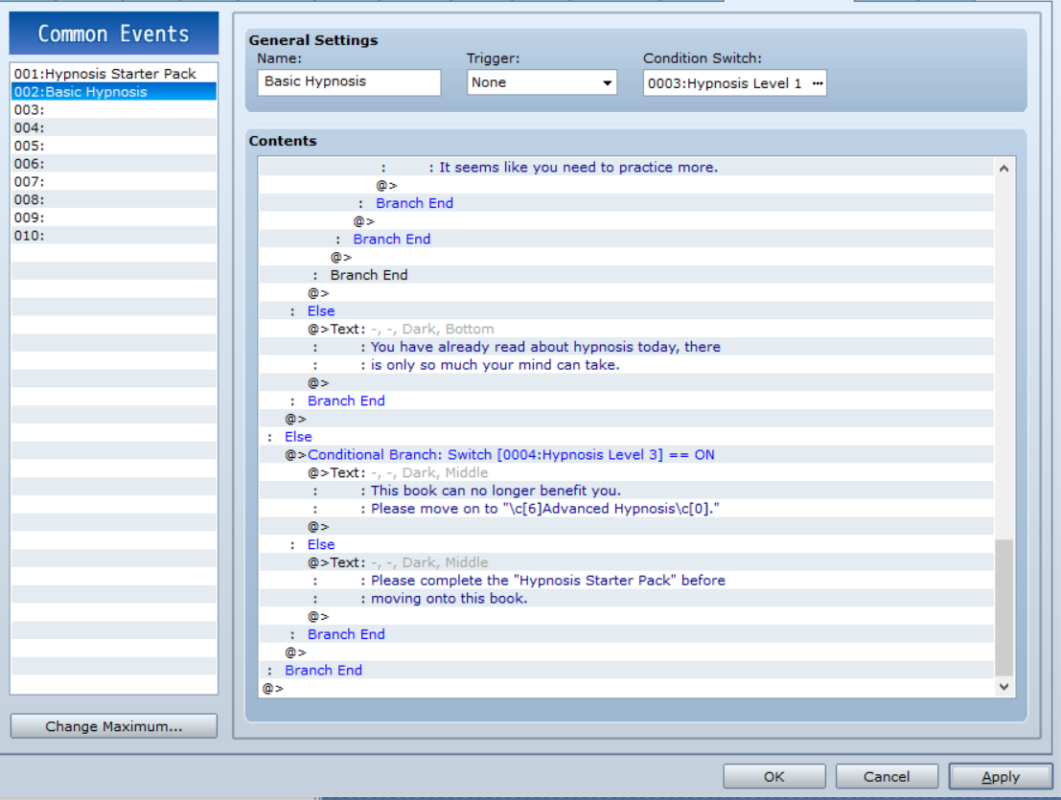
Task: Select line 'is only so much your mind can take.'
Action: click(x=627, y=365)
